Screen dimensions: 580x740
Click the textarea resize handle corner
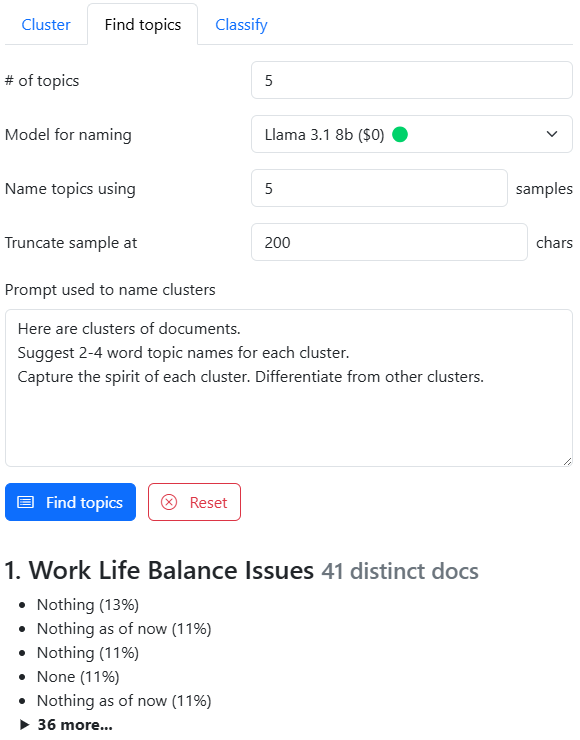(567, 462)
